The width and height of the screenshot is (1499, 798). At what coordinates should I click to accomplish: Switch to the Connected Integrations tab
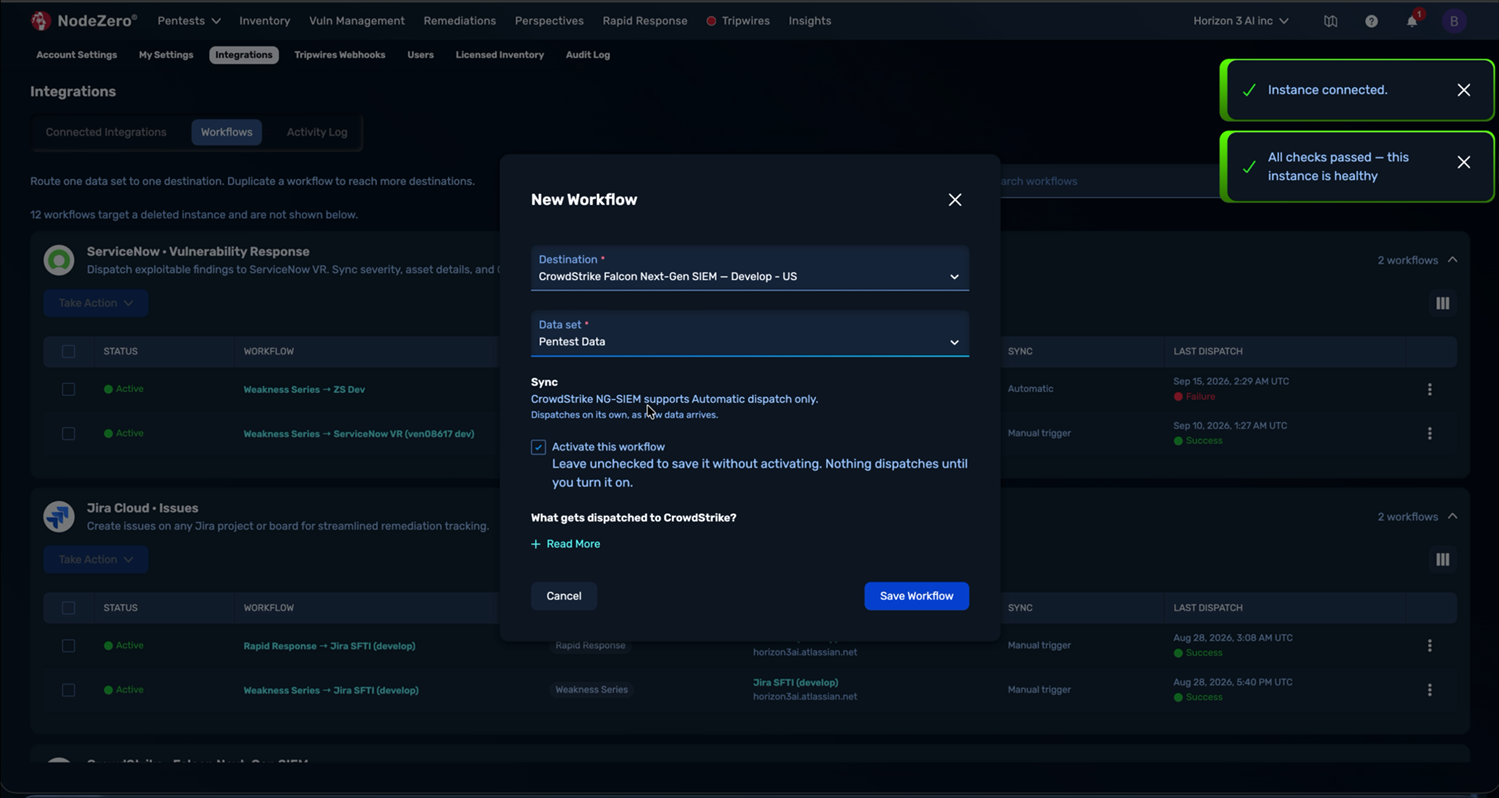click(106, 132)
